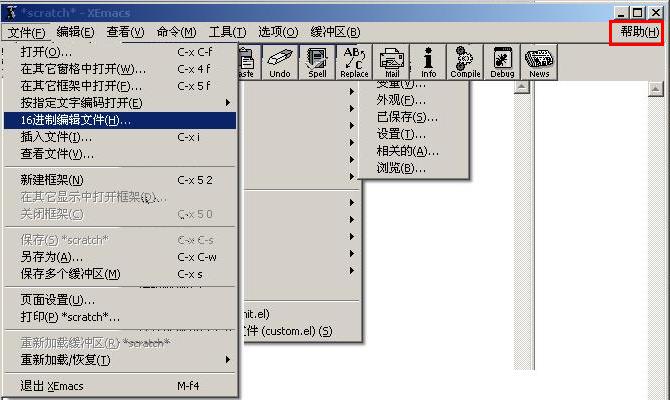Screen dimensions: 670x400
Task: Select 在其它窗格中打开(W)... menu entry
Action: coord(120,69)
